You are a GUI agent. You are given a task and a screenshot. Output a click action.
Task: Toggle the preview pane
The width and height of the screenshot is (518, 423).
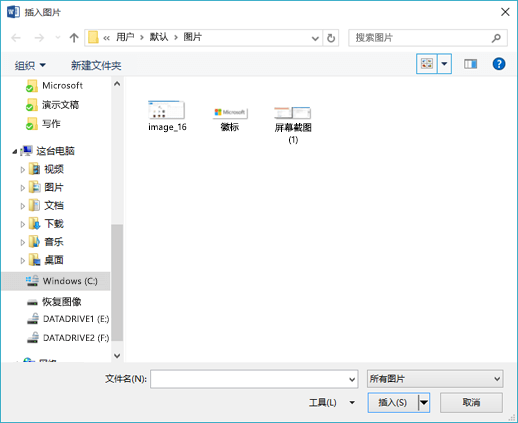click(x=470, y=64)
